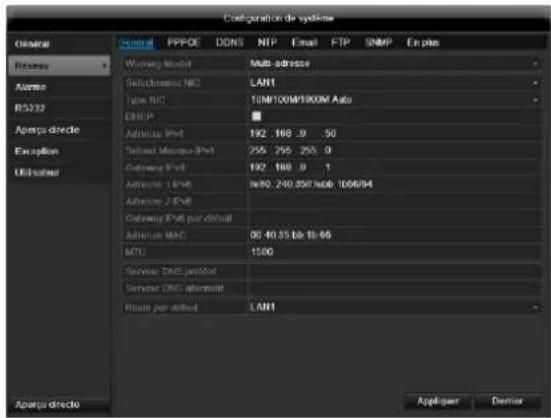Click the Derrière button
This screenshot has height=418, width=551.
507,401
